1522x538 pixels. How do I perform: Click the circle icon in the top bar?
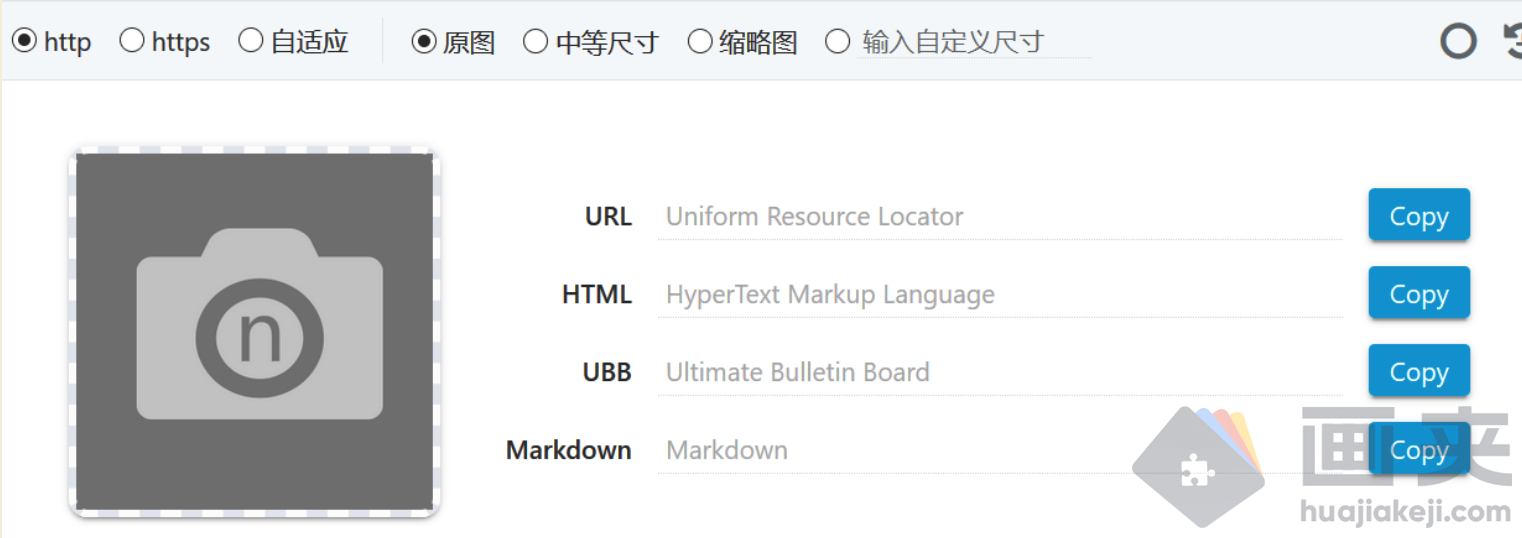pyautogui.click(x=1458, y=41)
